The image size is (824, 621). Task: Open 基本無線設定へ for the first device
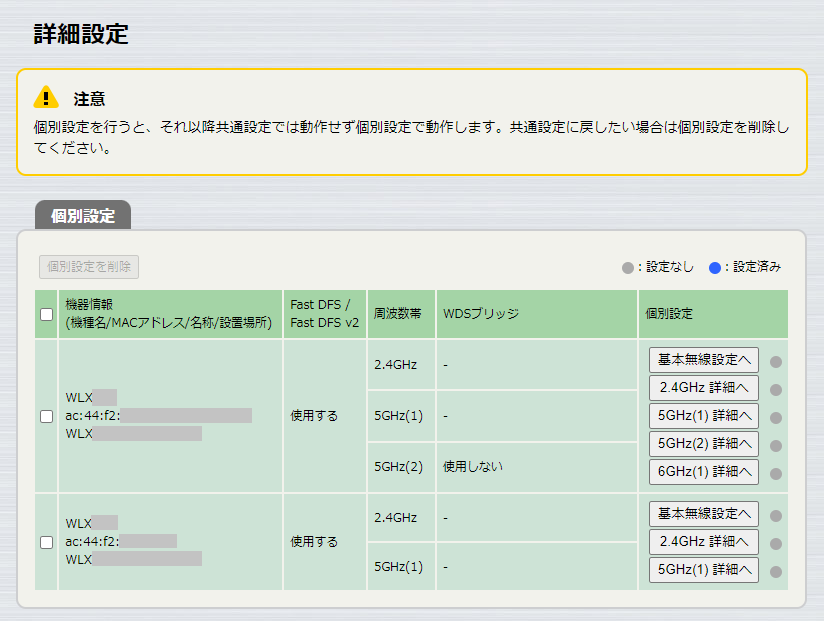[x=705, y=359]
